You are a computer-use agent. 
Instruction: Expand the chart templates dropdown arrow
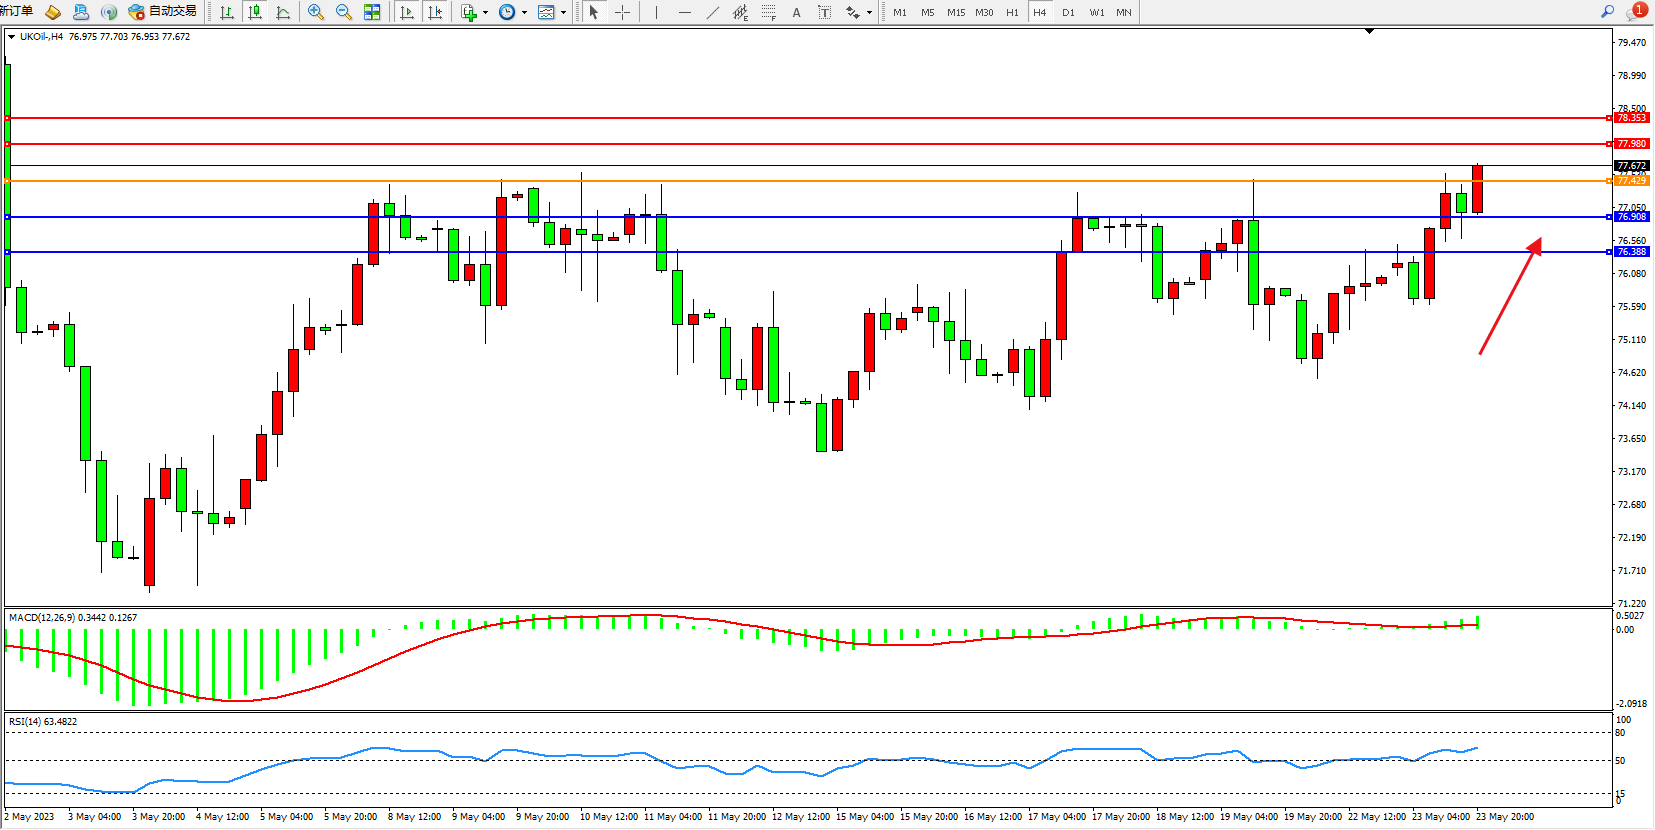(563, 13)
